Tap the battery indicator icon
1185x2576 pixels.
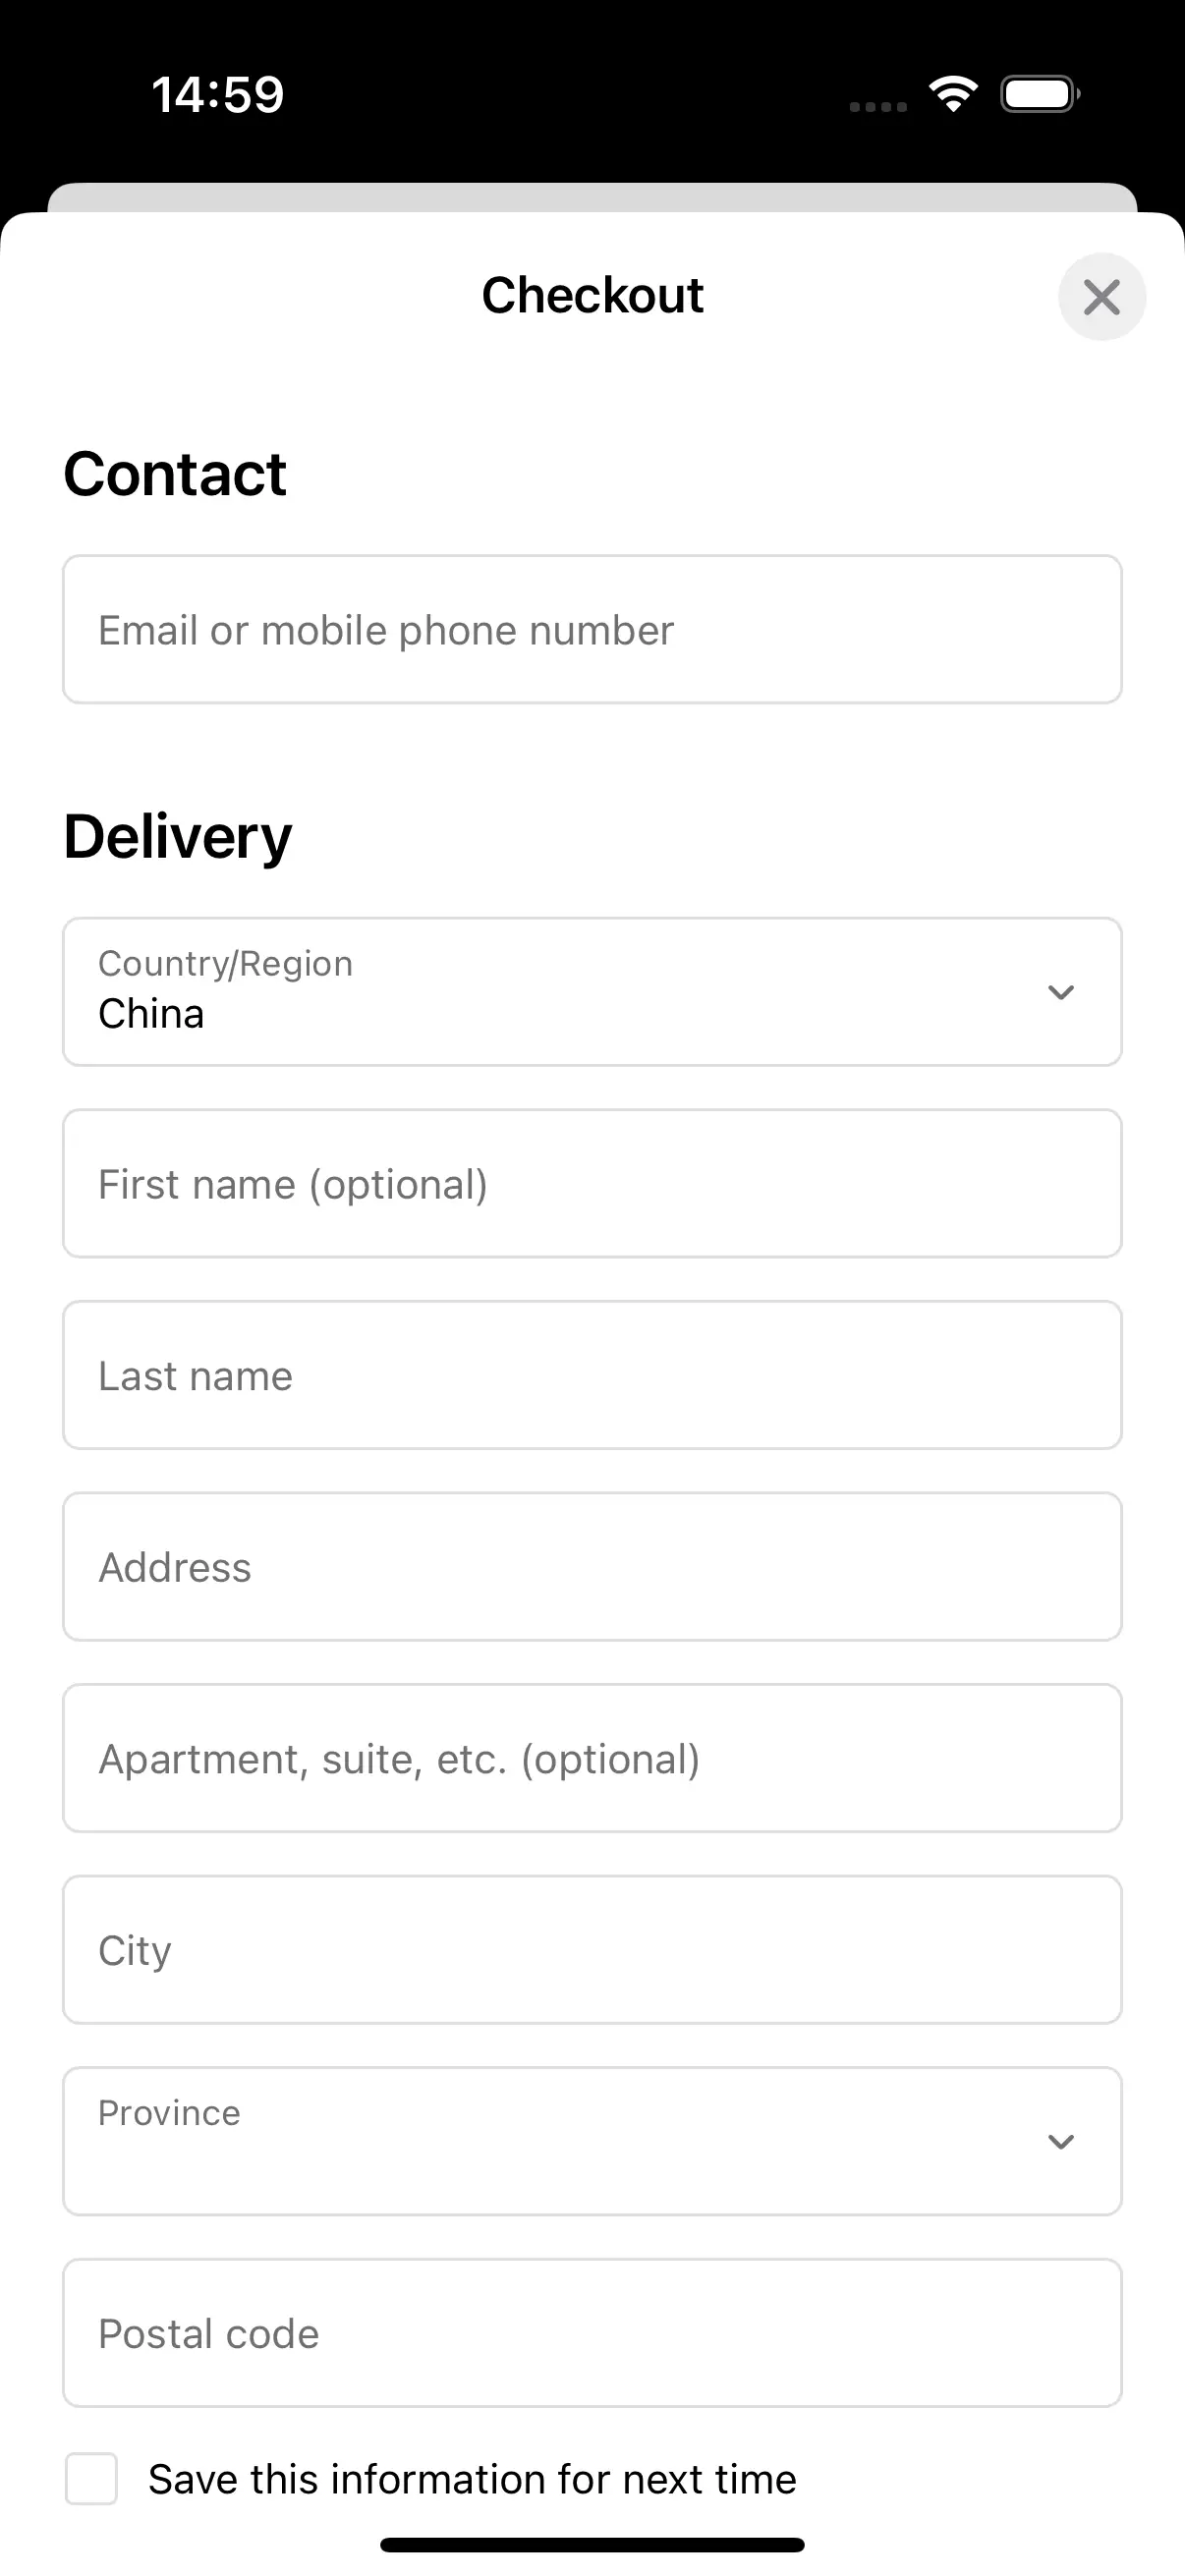(x=1039, y=95)
